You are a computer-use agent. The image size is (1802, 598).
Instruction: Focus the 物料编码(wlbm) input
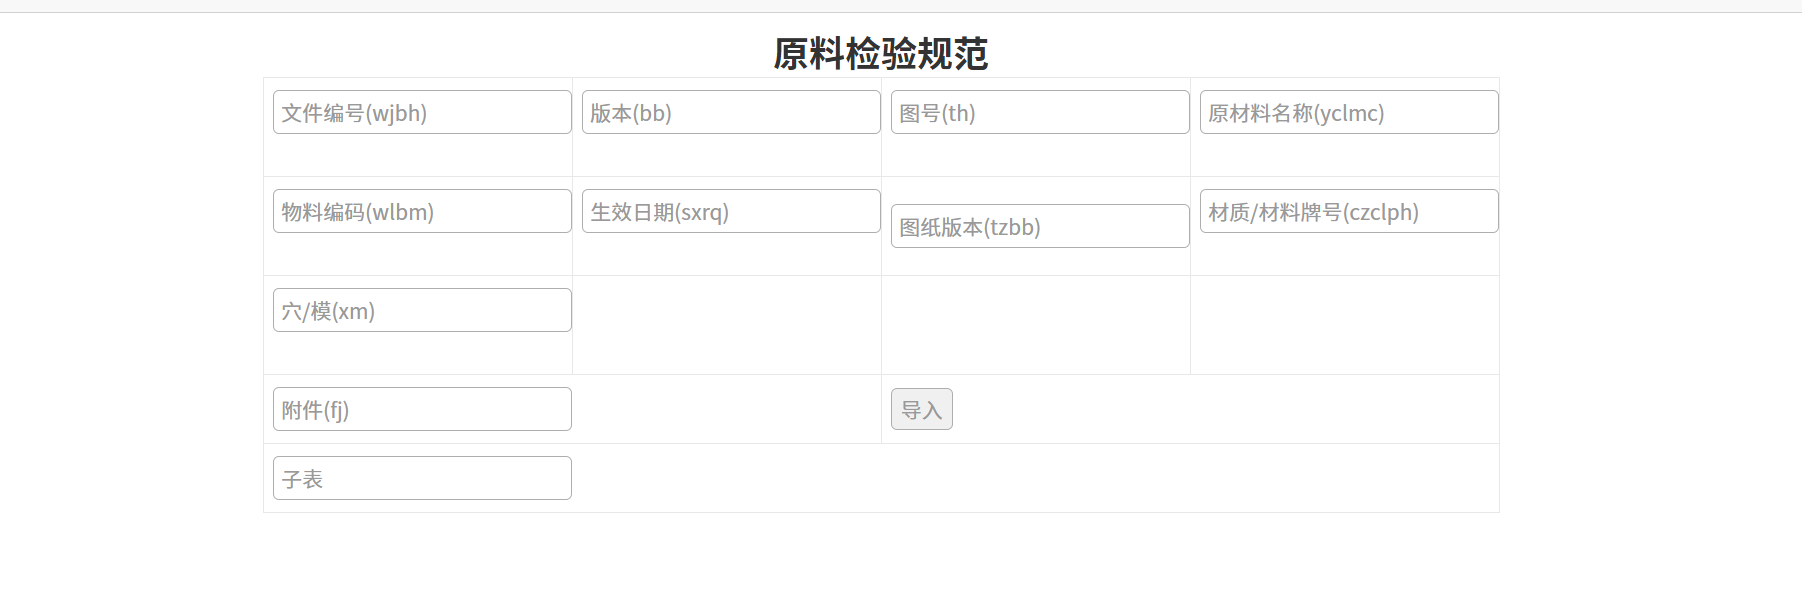(422, 211)
